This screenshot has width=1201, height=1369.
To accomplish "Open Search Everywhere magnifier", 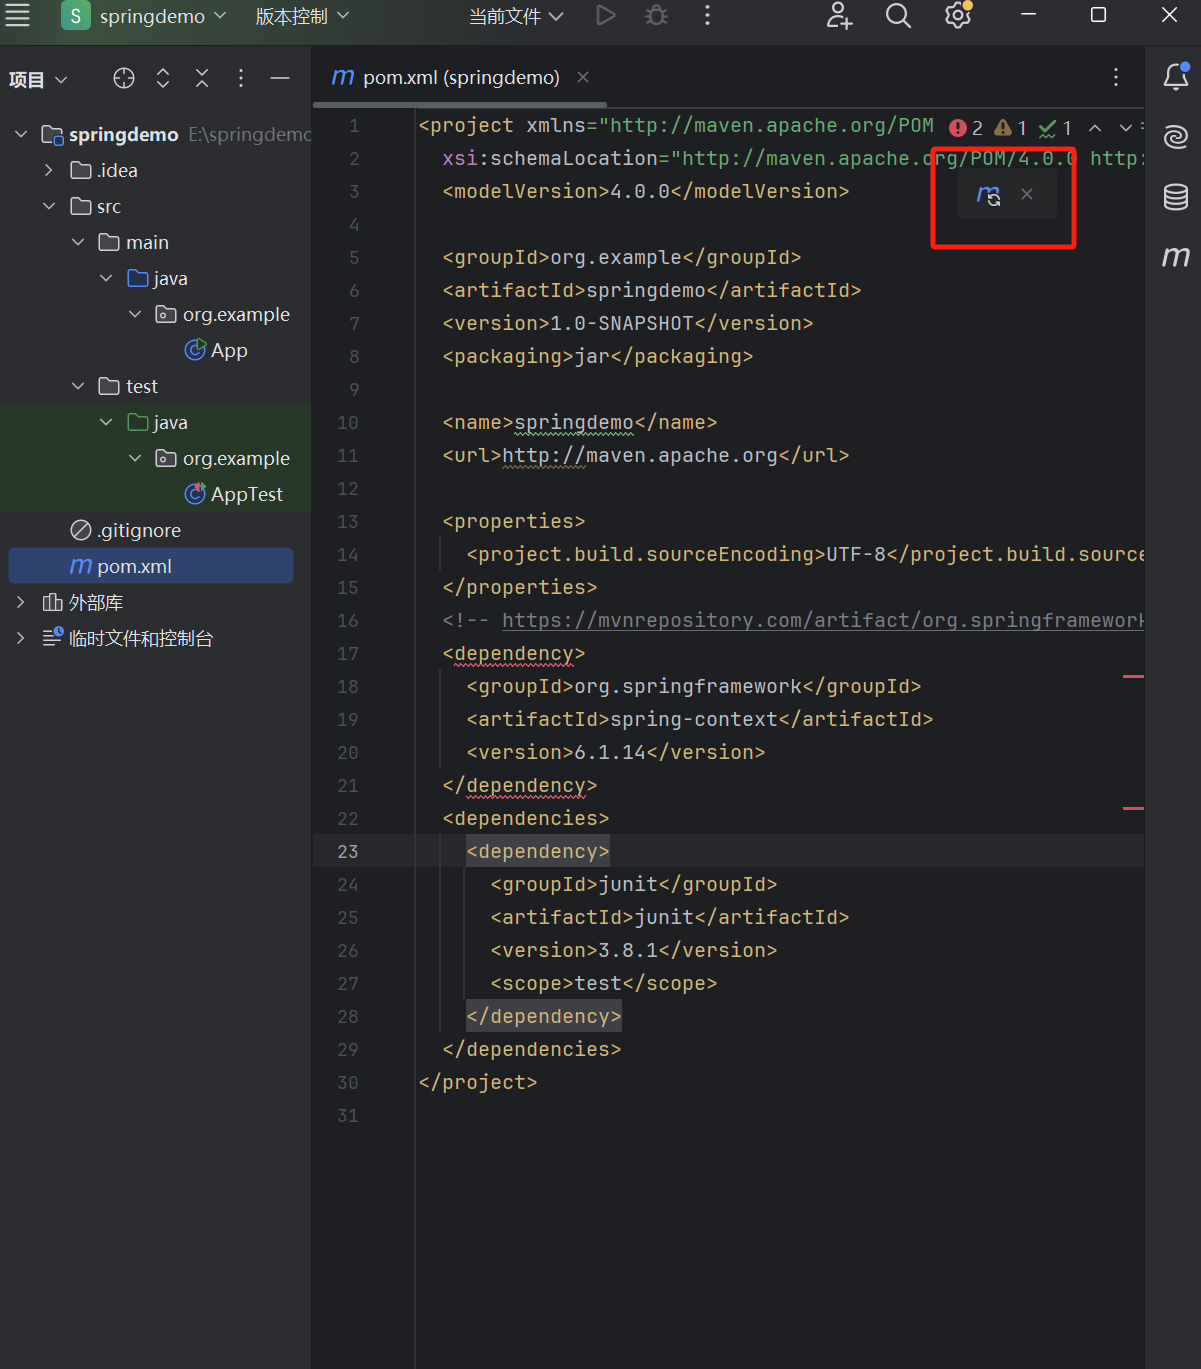I will click(x=898, y=15).
